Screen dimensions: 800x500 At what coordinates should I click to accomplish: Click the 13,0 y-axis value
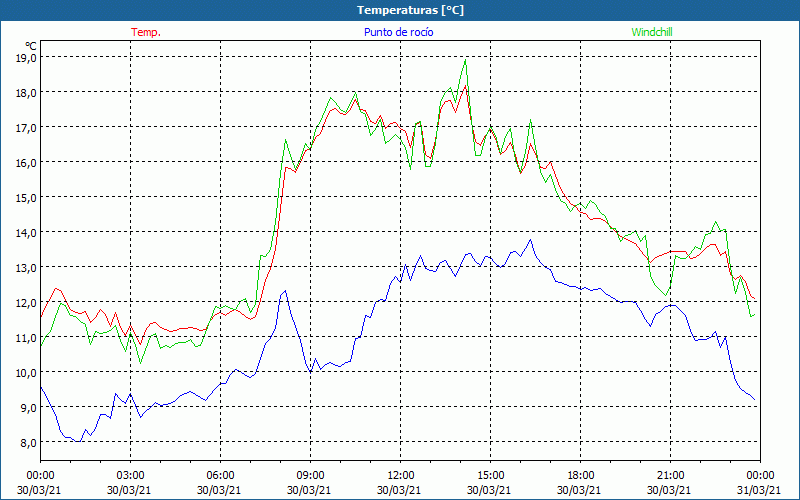26,267
